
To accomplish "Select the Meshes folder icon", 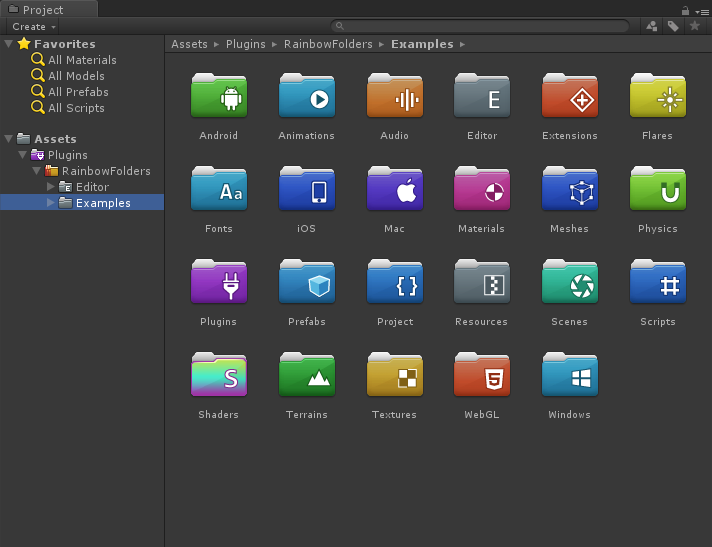I will (x=570, y=188).
